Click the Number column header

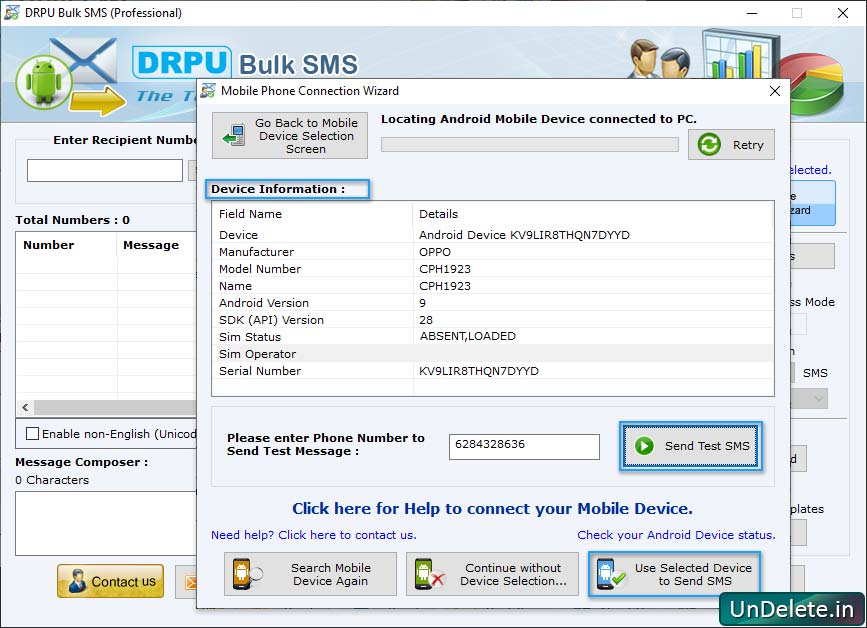66,245
